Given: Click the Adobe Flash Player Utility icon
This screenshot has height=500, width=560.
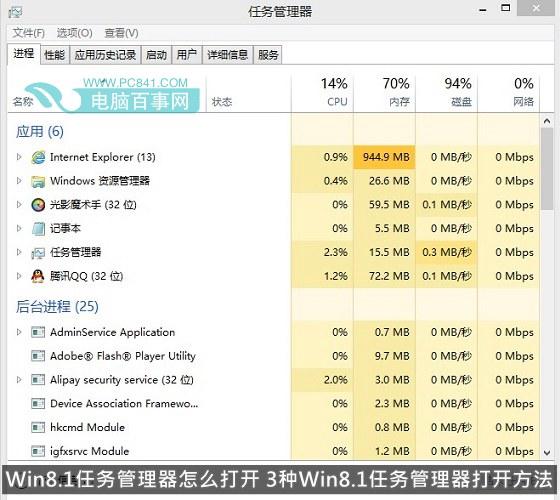Looking at the screenshot, I should coord(38,356).
